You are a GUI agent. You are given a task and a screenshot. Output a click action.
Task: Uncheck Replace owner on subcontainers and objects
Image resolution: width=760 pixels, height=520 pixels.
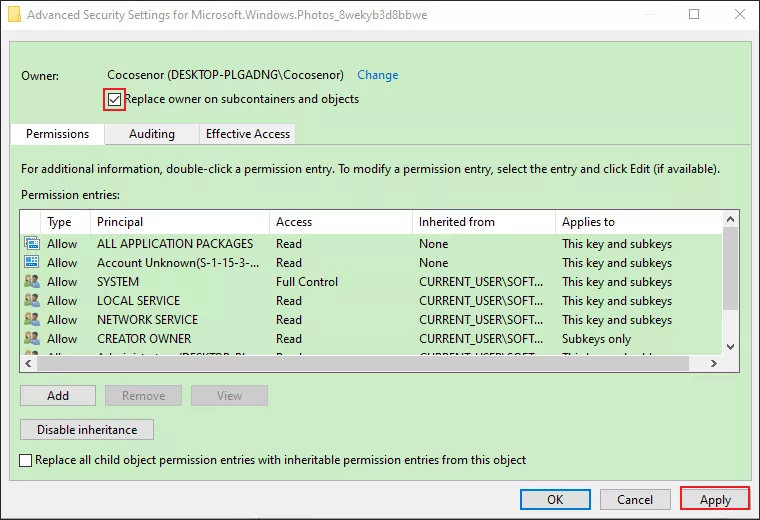pos(114,99)
